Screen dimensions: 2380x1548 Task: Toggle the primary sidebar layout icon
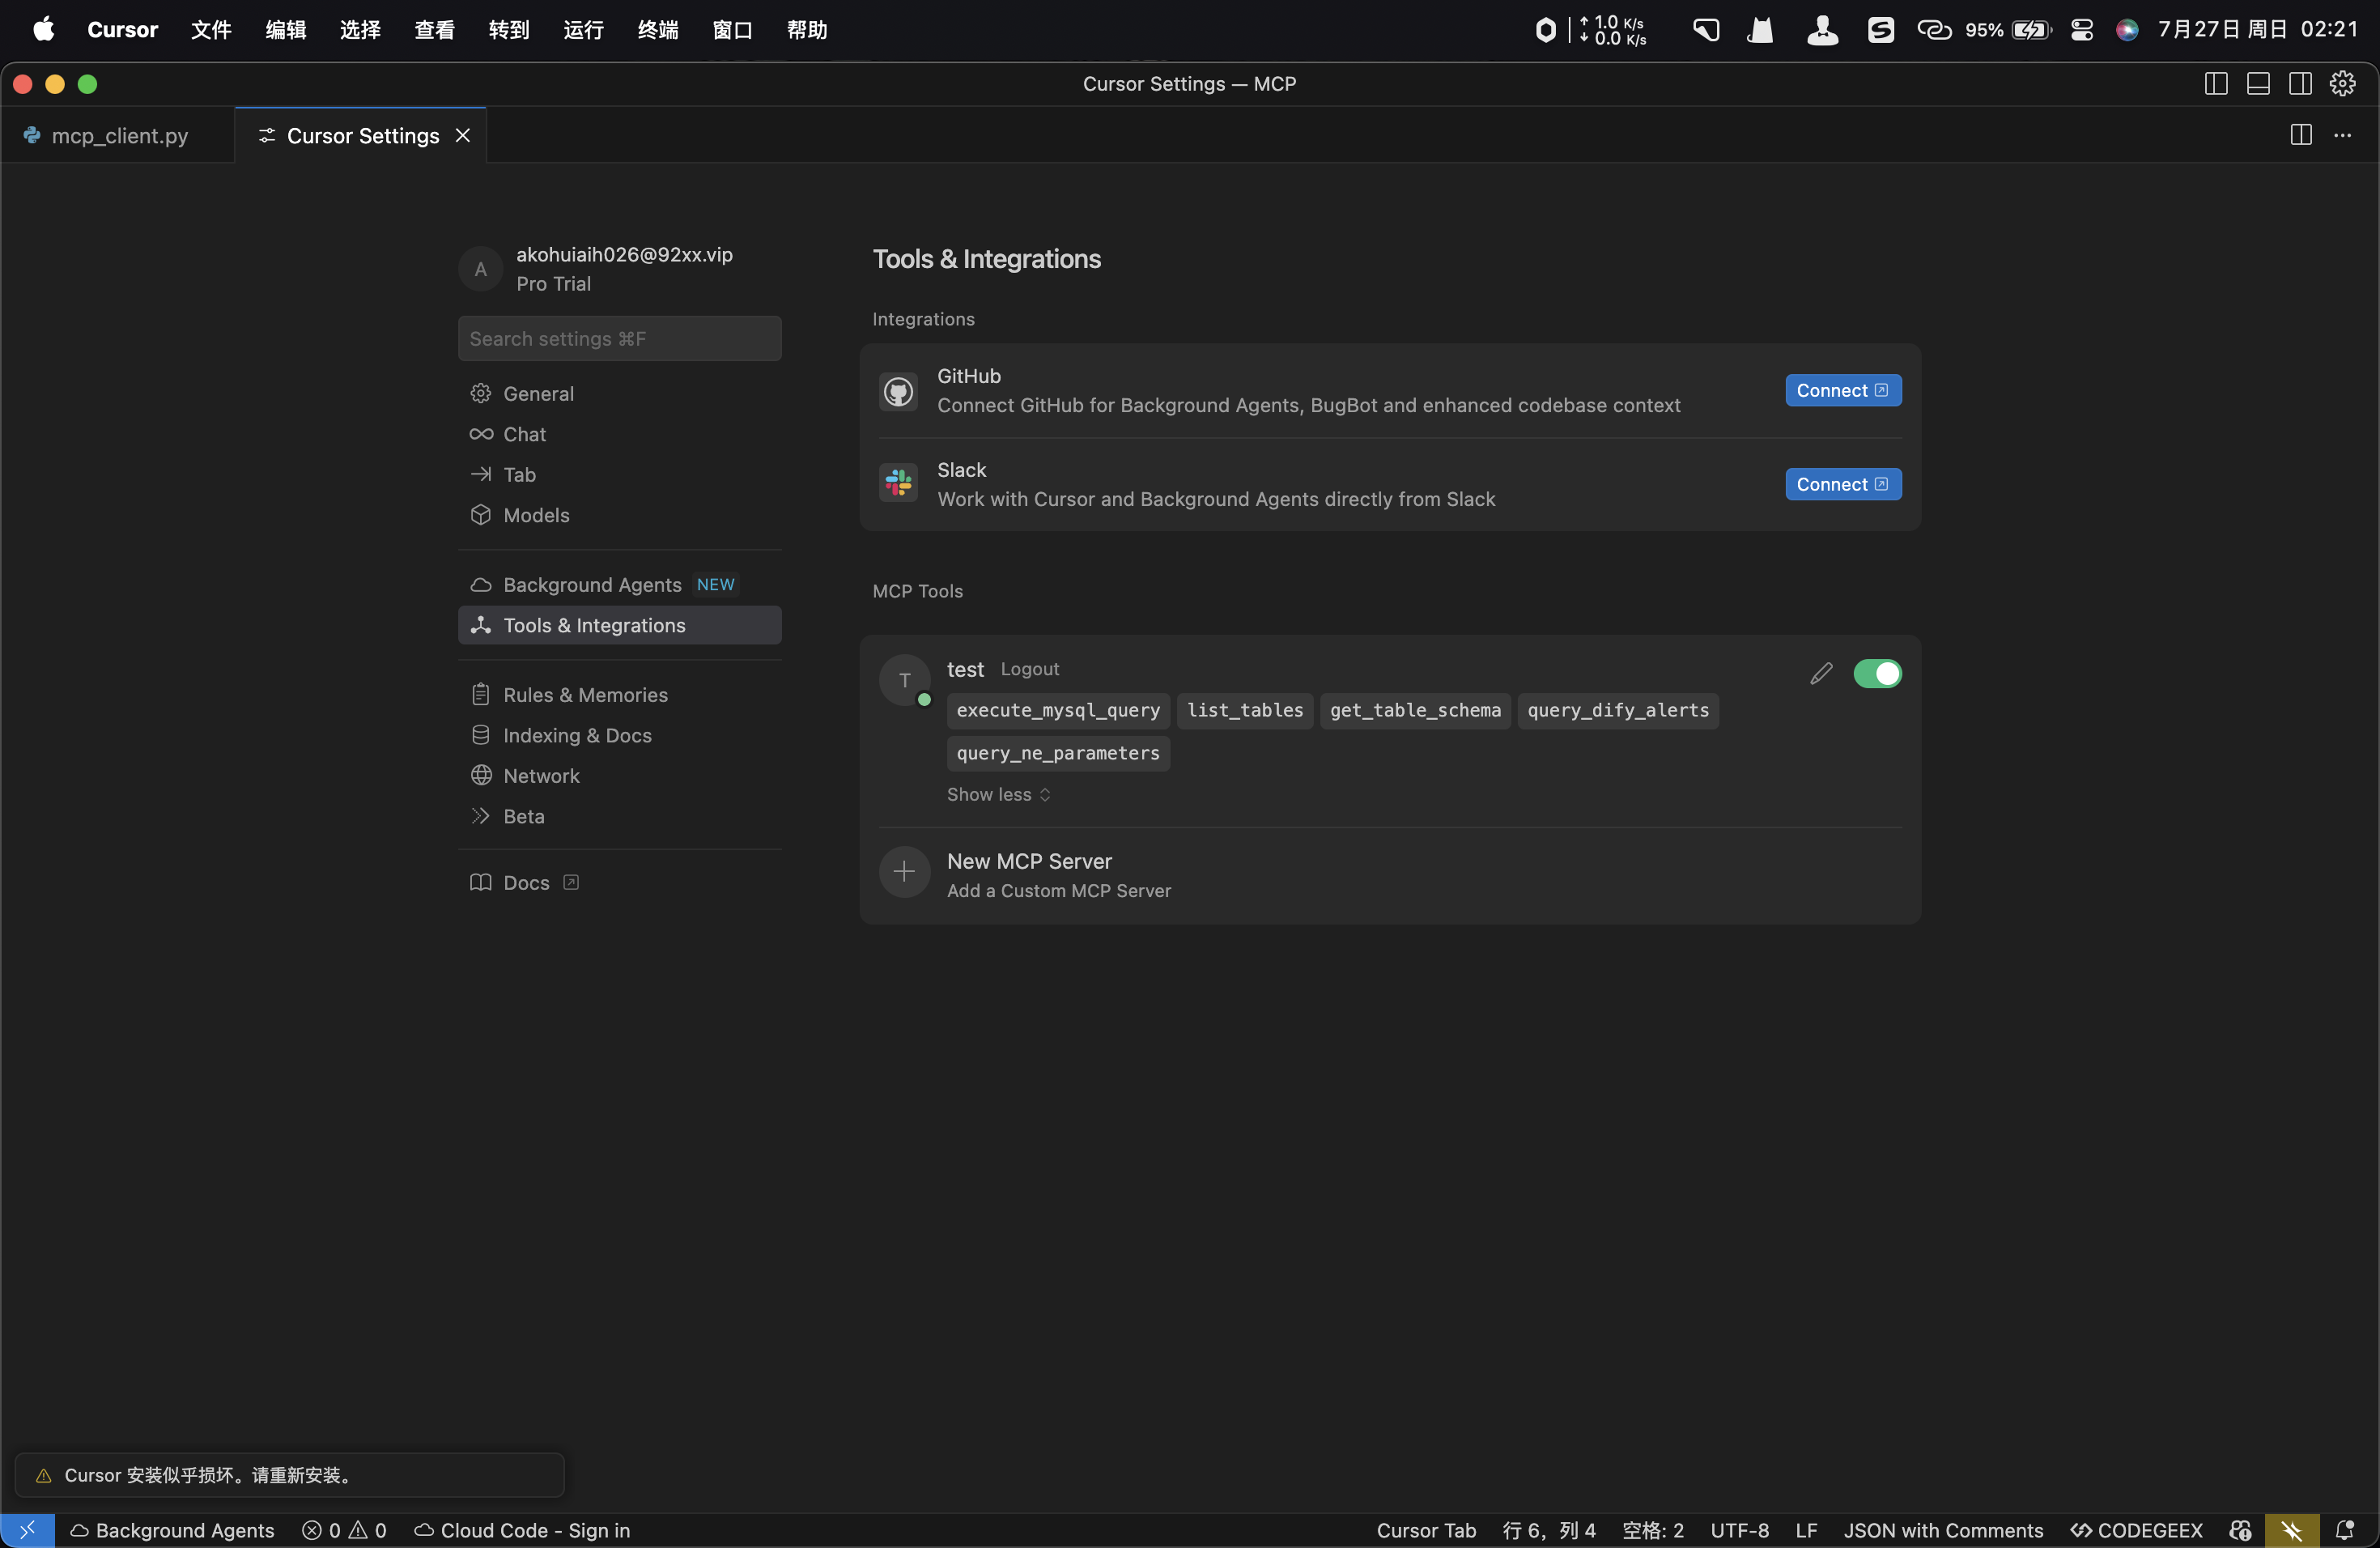coord(2215,84)
